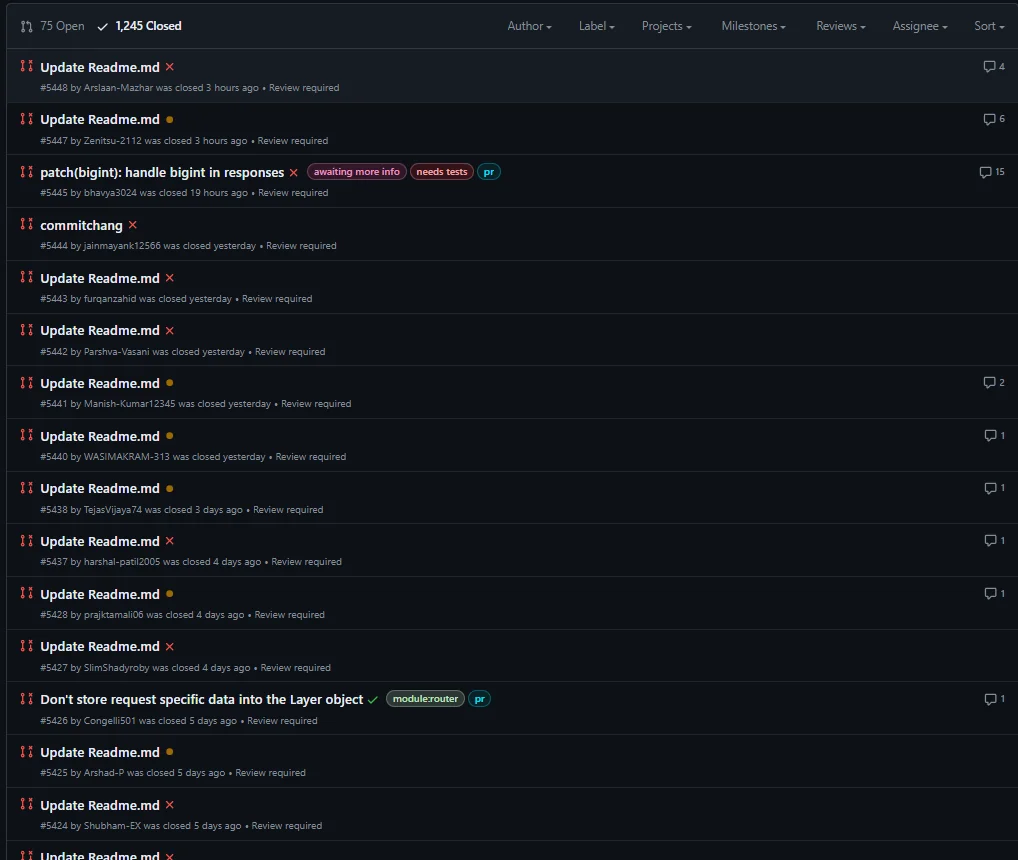Screen dimensions: 1018x860
Task: Open the 15 comments icon on PR #5445
Action: point(992,172)
